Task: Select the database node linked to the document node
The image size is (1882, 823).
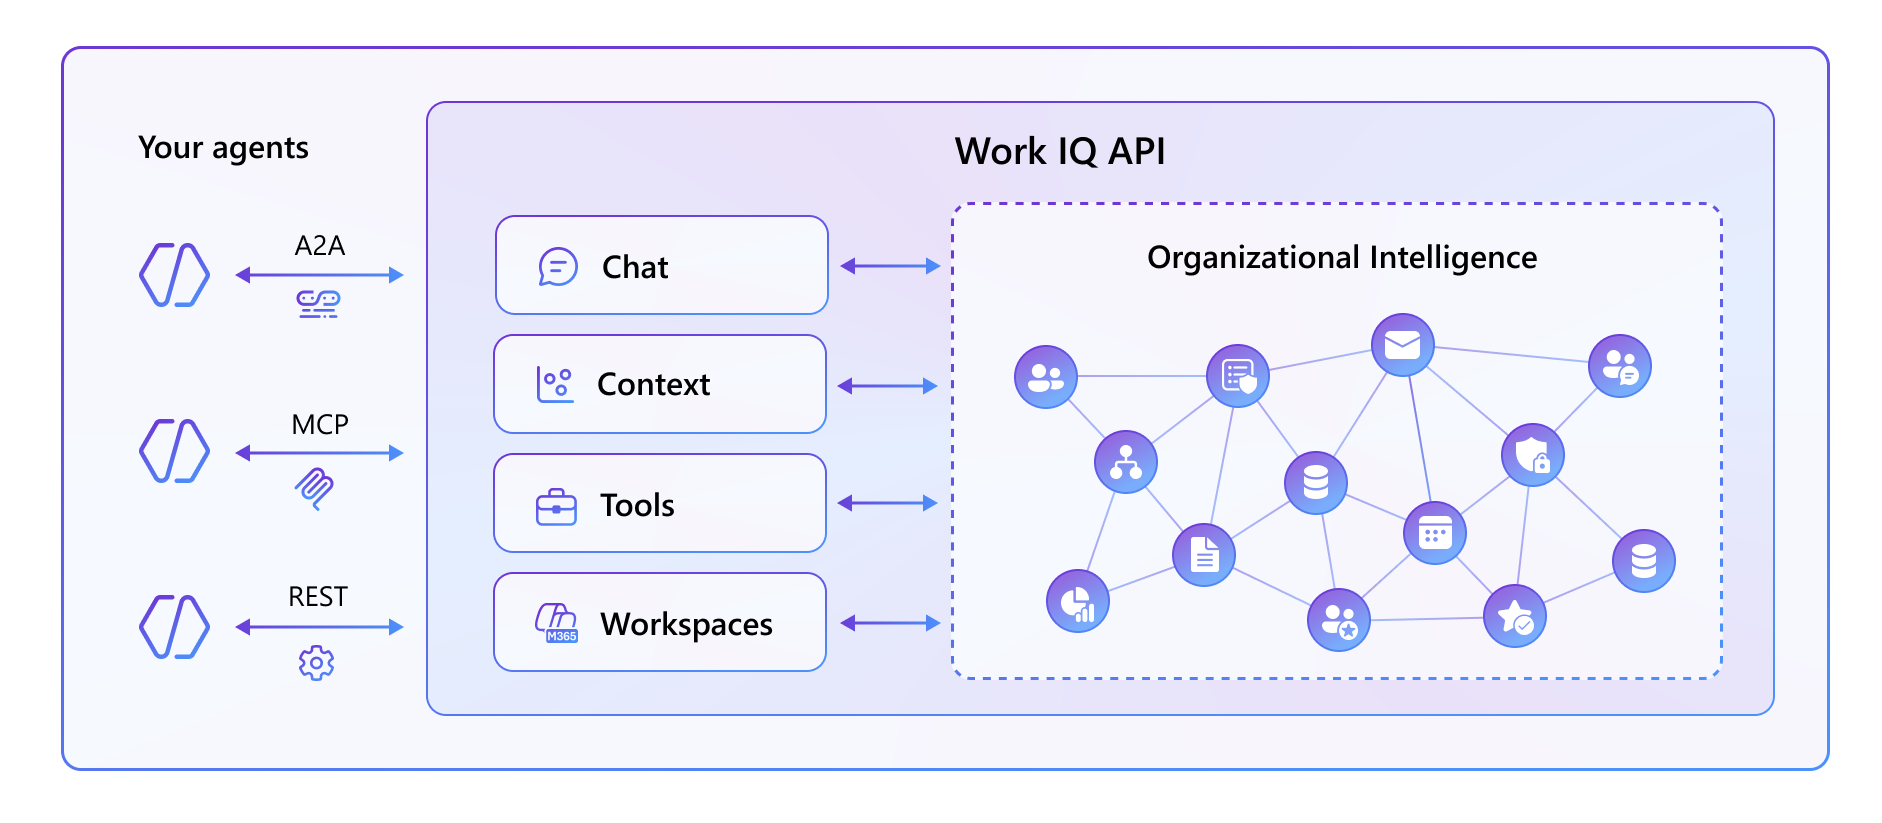Action: coord(1316,482)
